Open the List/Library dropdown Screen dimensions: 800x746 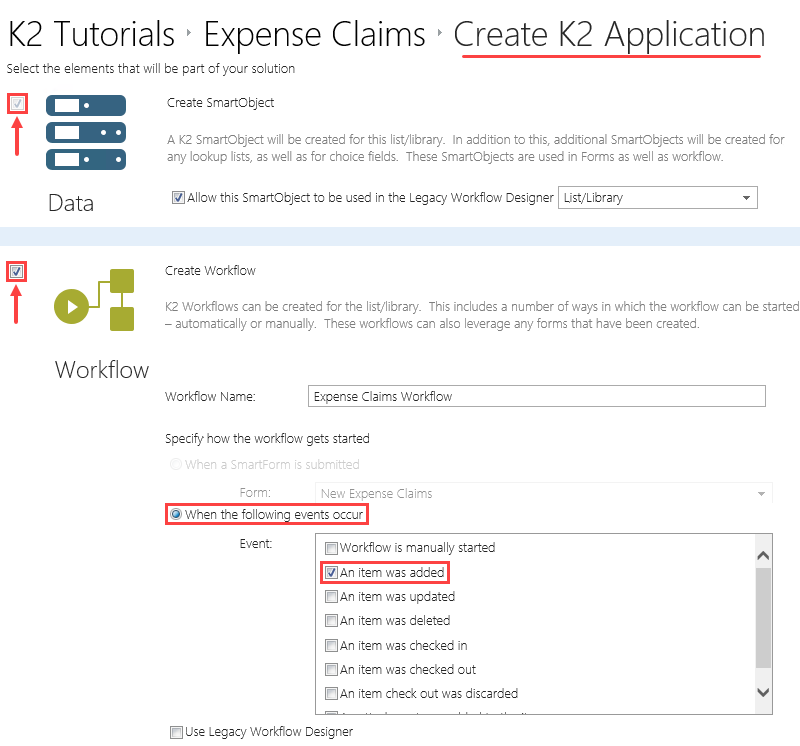click(746, 197)
